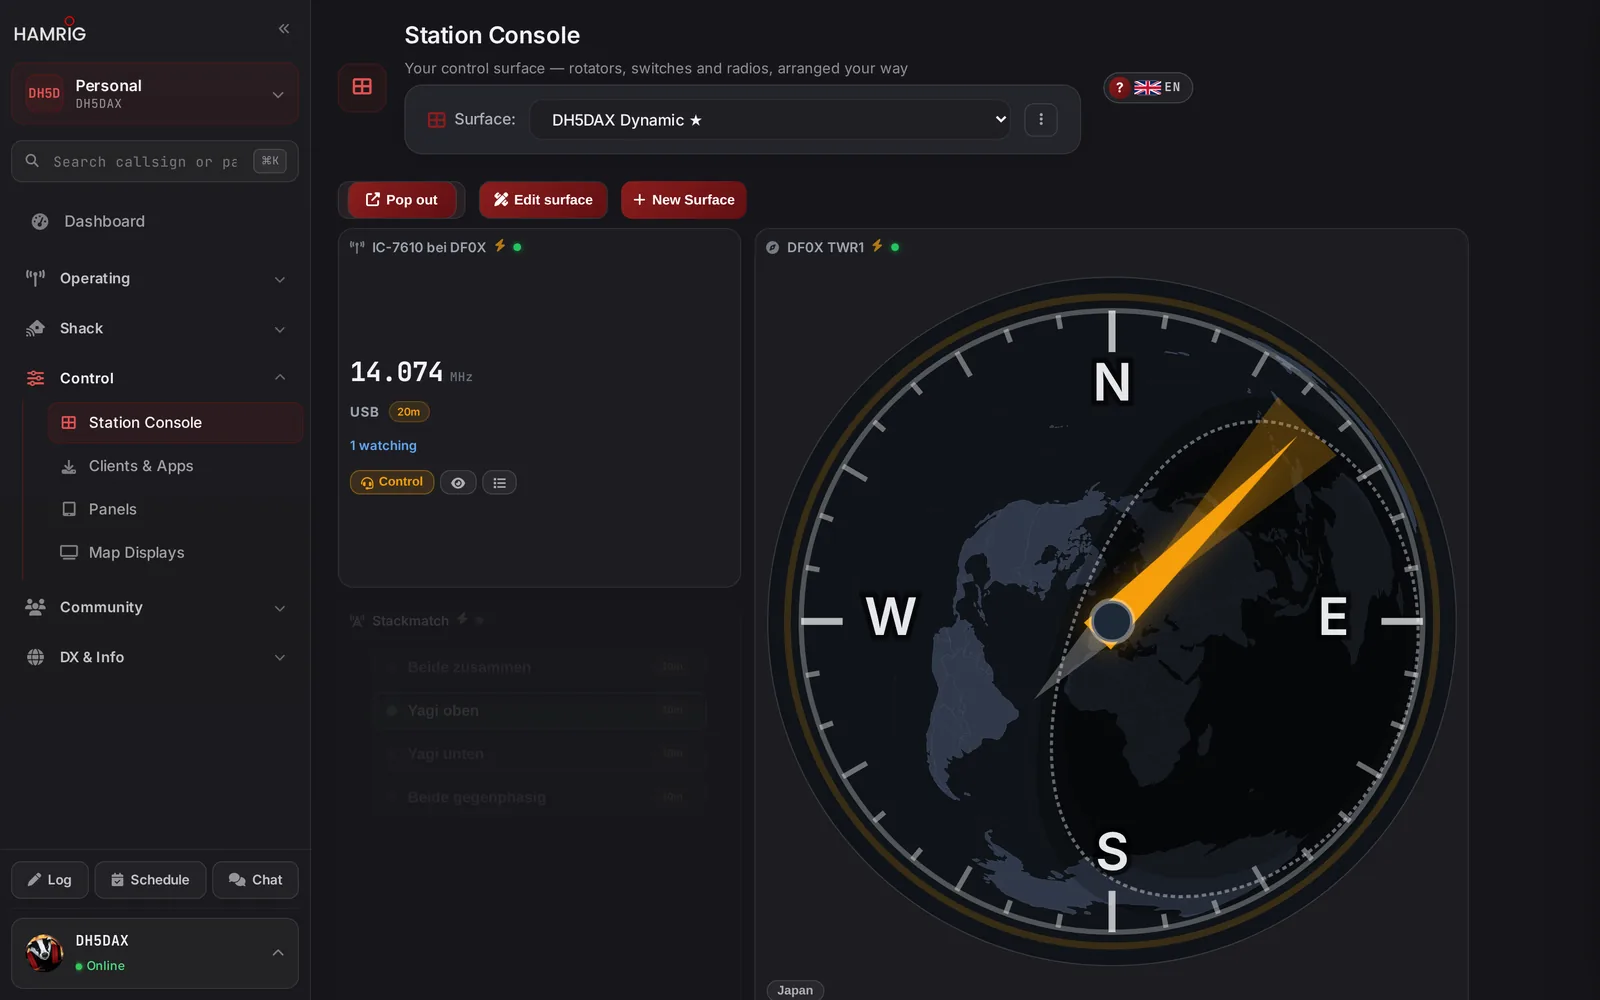Open Dashboard from the sidebar
The height and width of the screenshot is (1000, 1600).
(155, 221)
